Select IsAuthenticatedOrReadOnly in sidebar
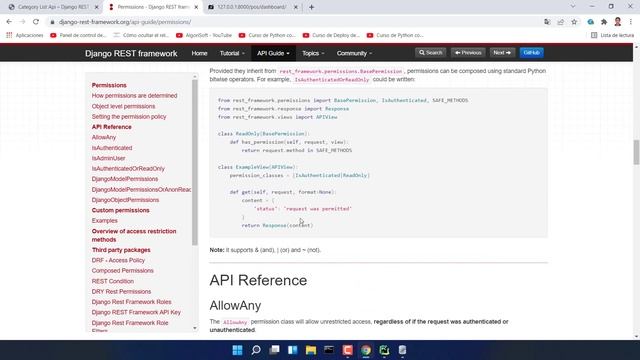The image size is (640, 360). (x=128, y=169)
